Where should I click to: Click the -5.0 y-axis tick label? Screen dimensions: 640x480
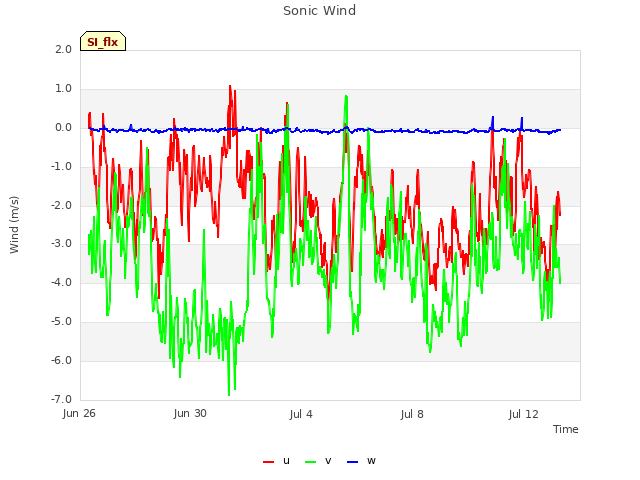[x=61, y=321]
